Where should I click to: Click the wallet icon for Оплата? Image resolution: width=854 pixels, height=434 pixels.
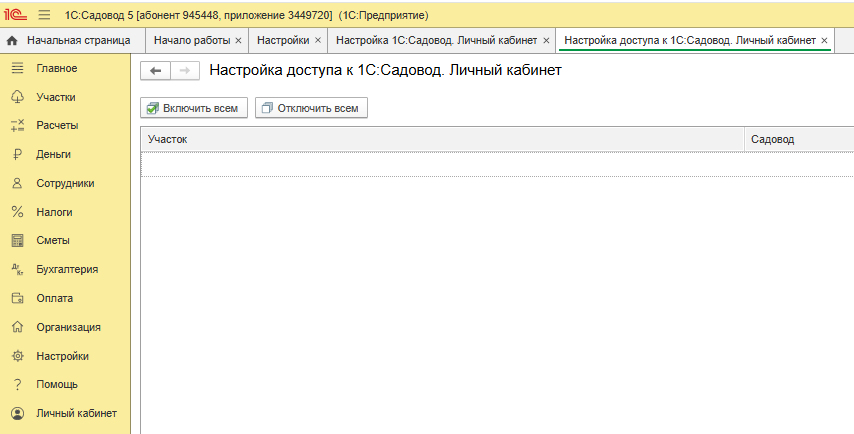pos(17,298)
